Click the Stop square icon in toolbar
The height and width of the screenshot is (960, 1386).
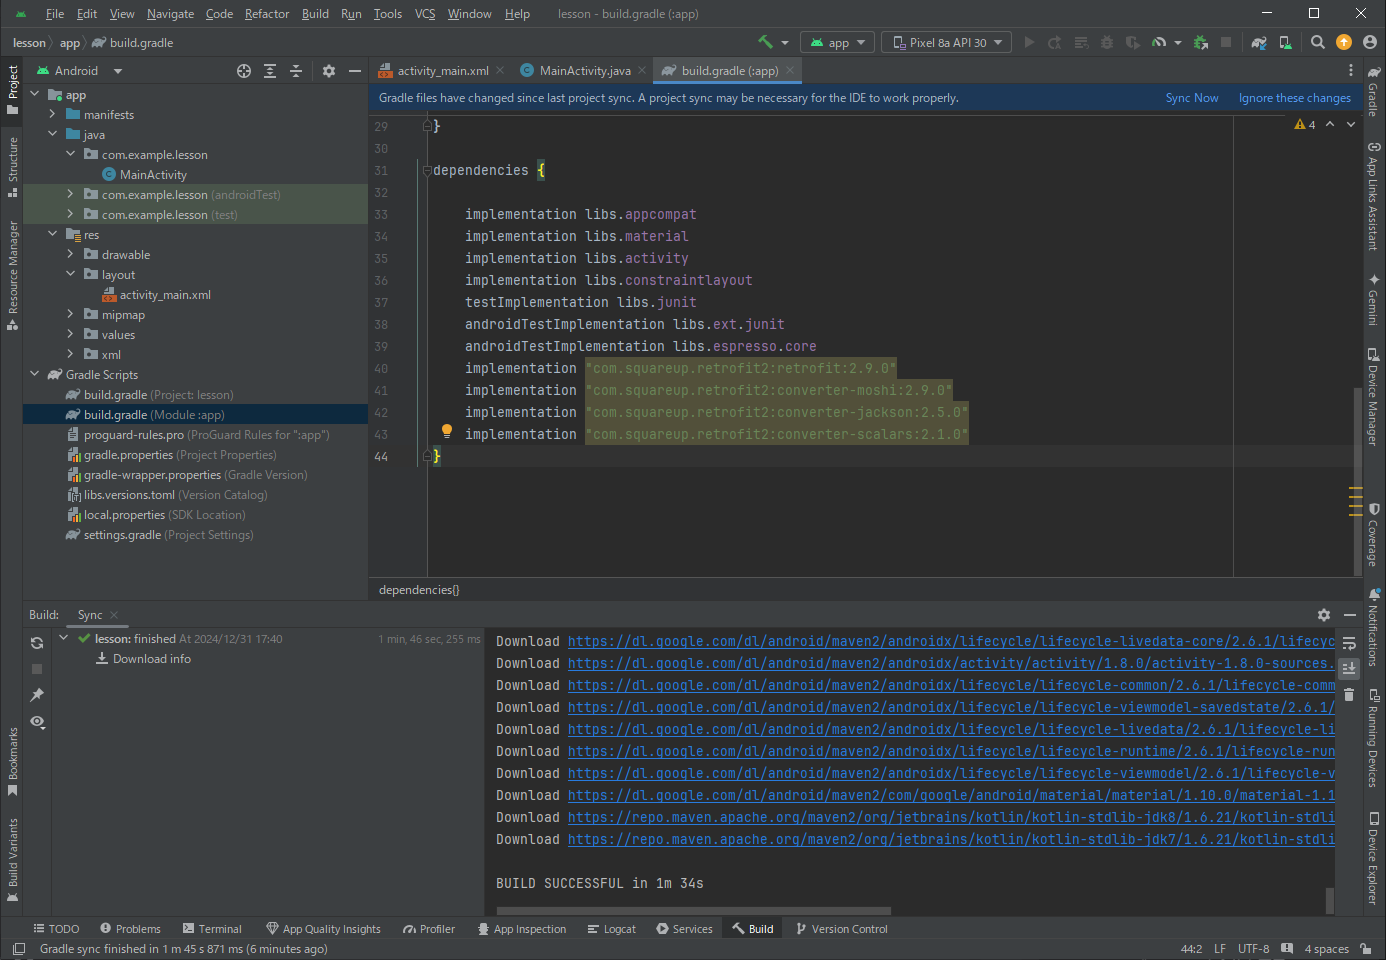coord(1226,42)
